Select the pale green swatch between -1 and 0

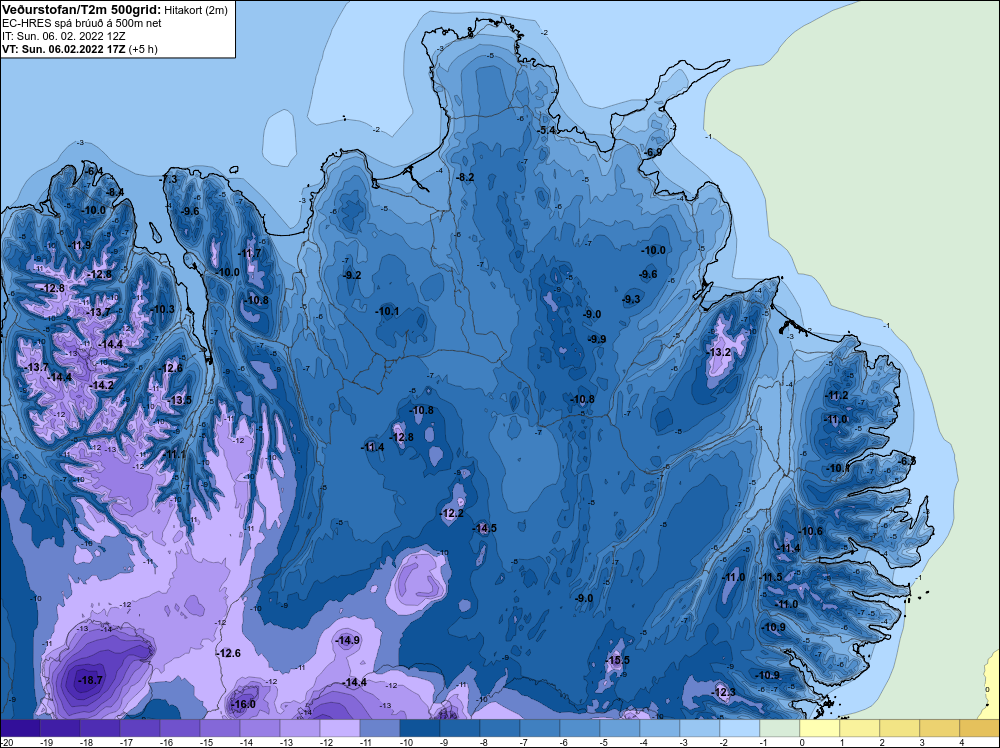click(780, 728)
